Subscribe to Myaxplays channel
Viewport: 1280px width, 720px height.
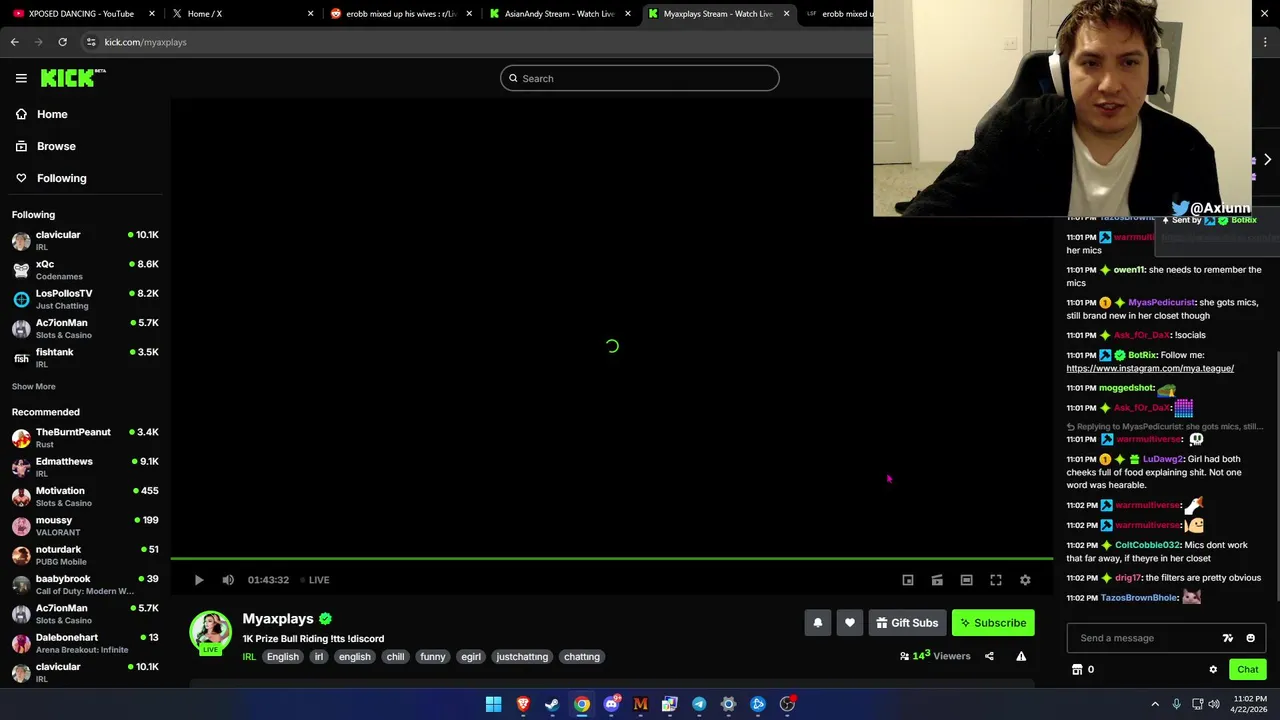coord(993,623)
